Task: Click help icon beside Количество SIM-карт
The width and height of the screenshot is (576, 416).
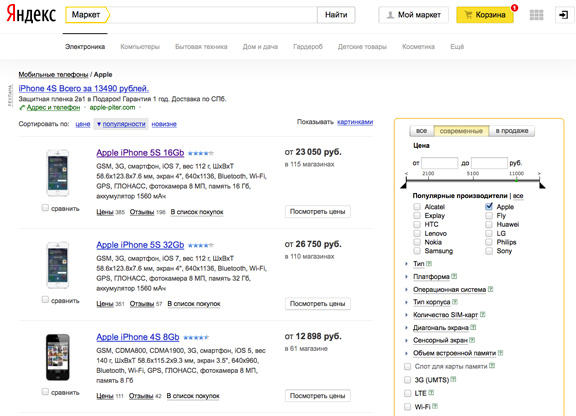Action: 483,315
